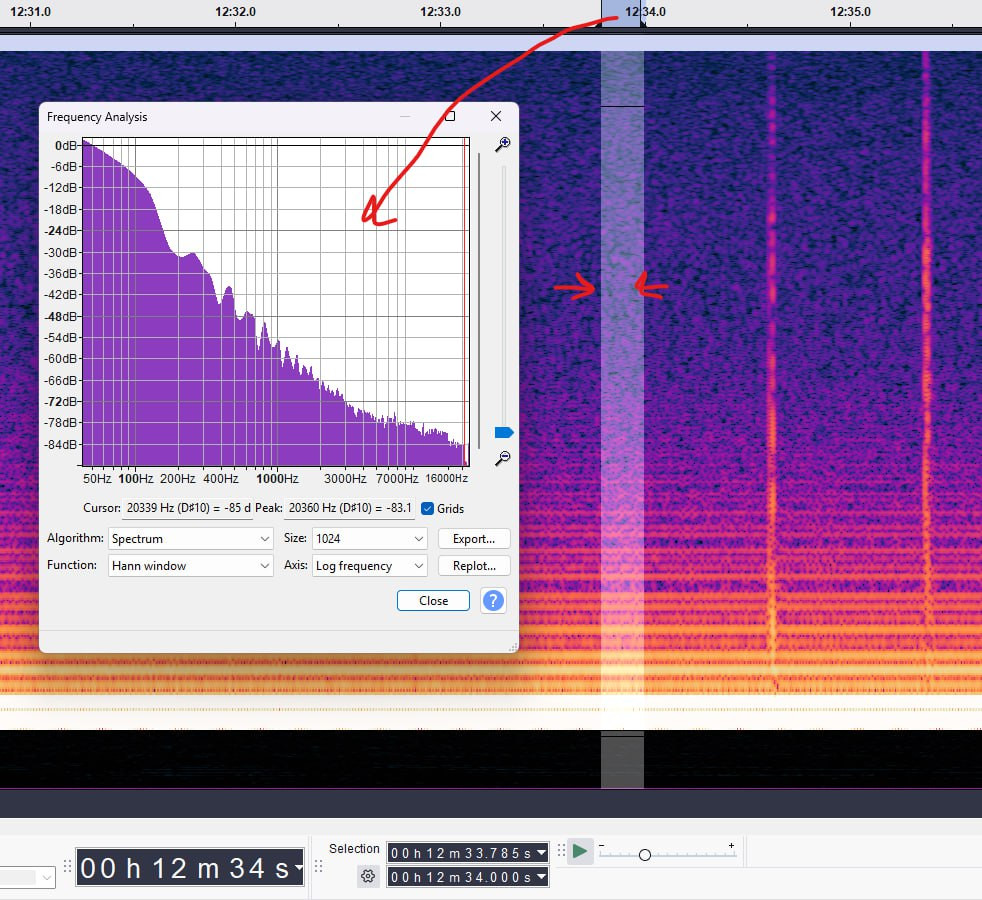Image resolution: width=982 pixels, height=900 pixels.
Task: Close Frequency Analysis with the X icon
Action: point(496,117)
